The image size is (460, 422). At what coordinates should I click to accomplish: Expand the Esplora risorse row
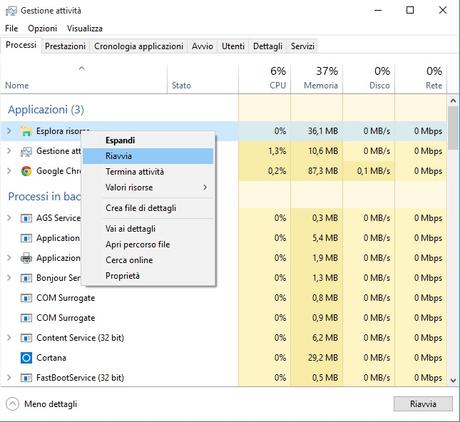pyautogui.click(x=9, y=131)
